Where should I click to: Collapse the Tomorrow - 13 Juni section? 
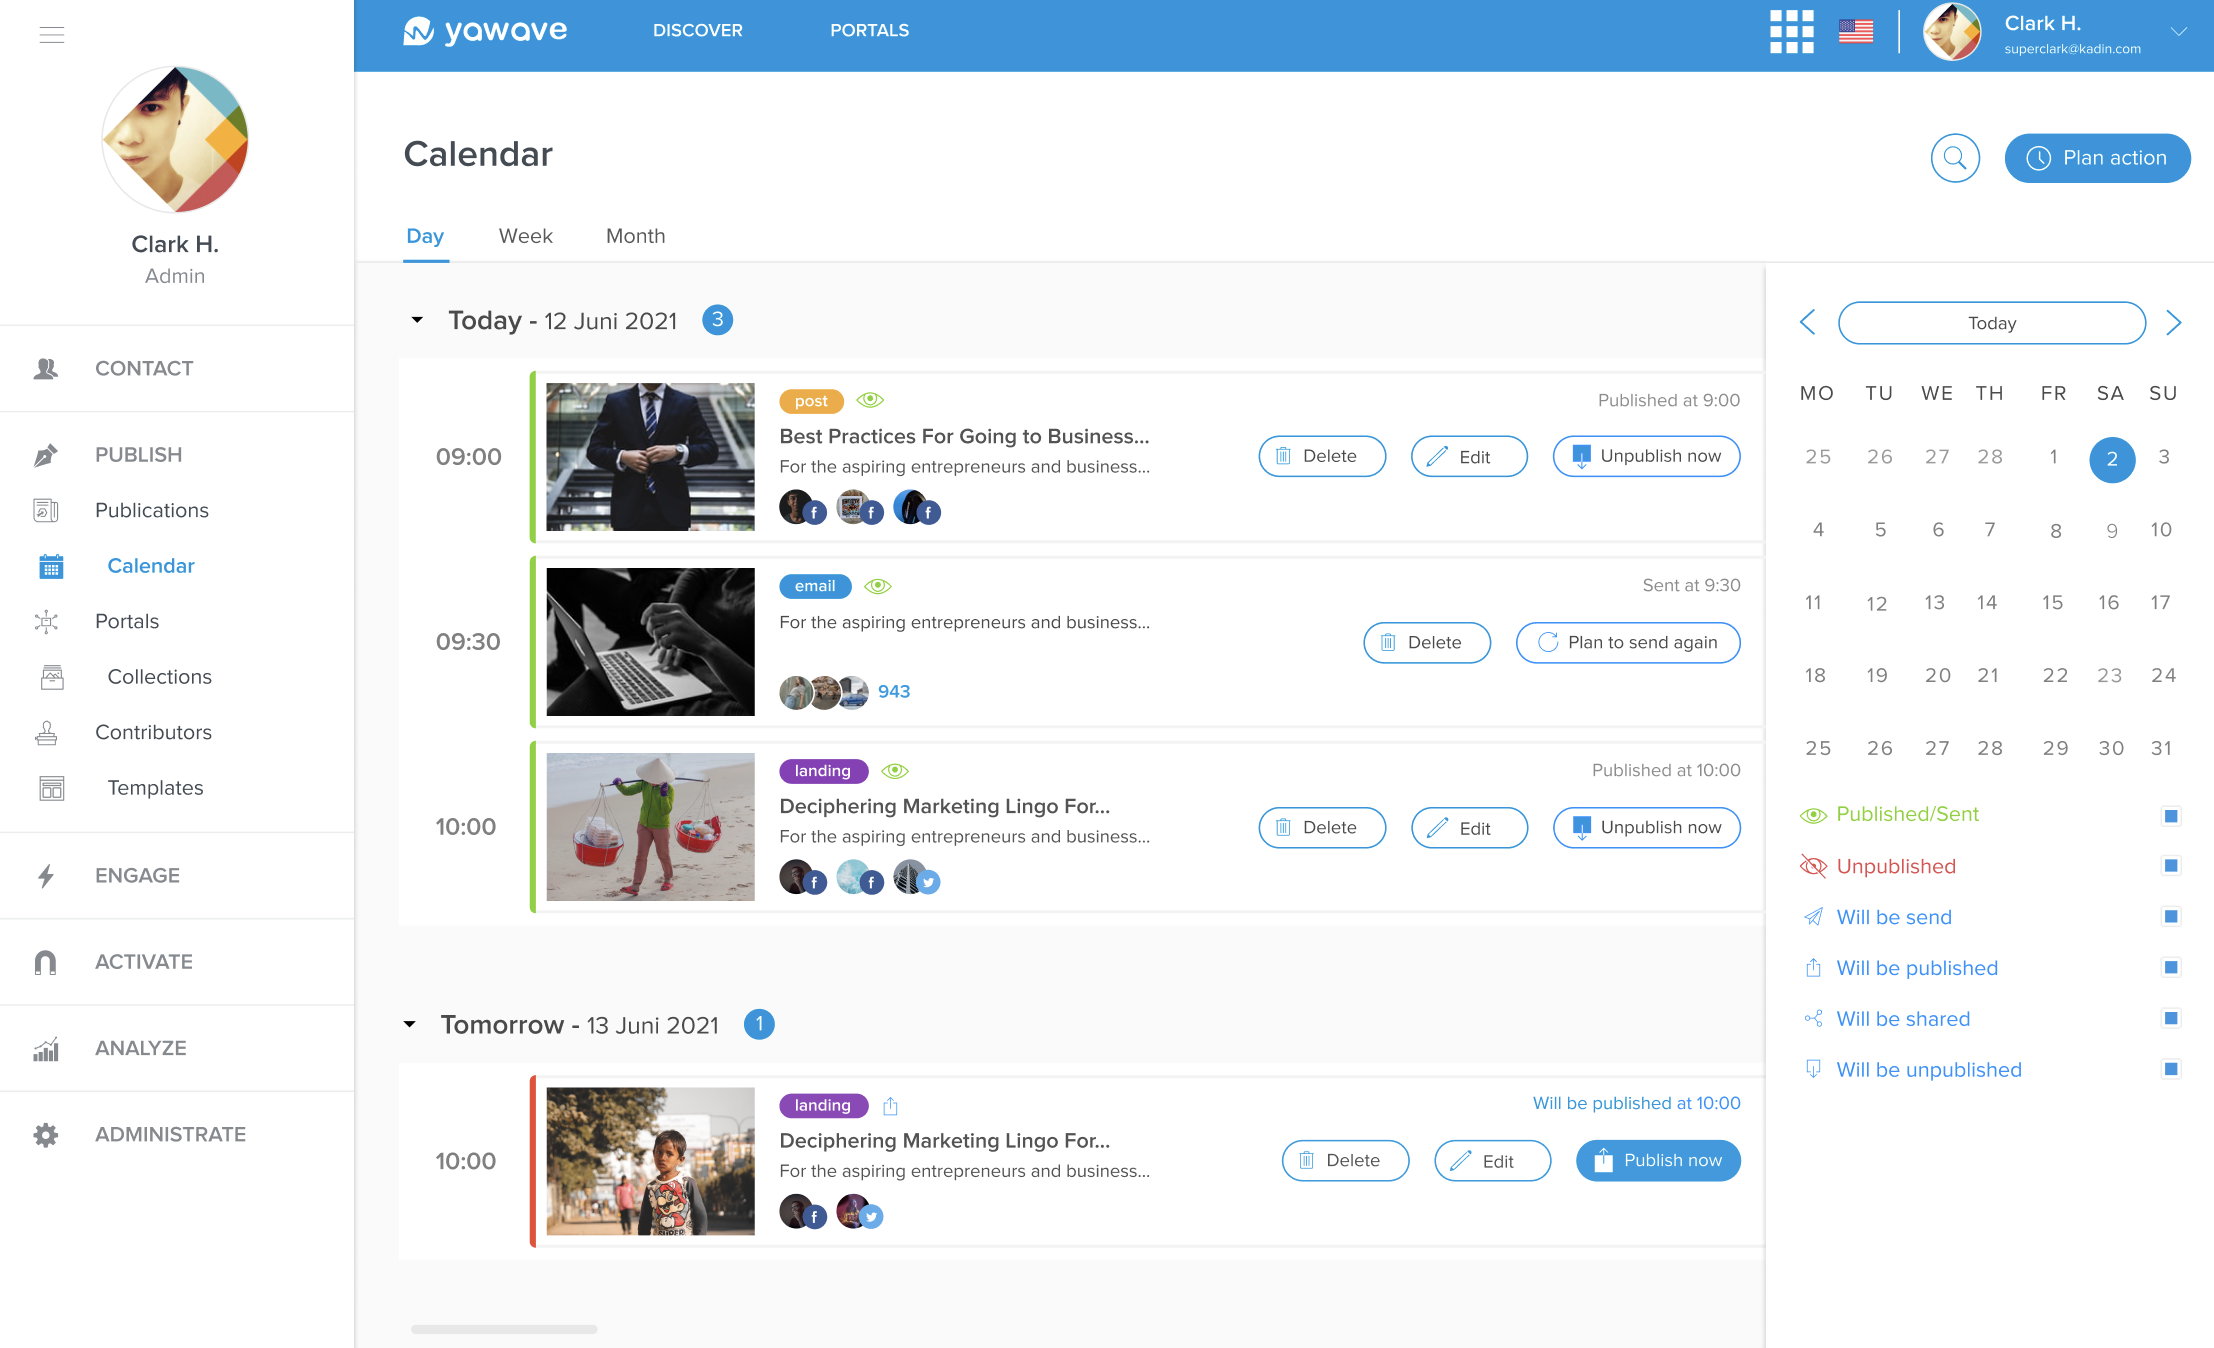[410, 1024]
